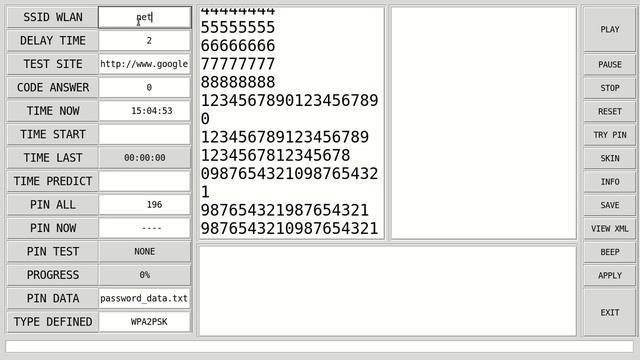
Task: Click the SAVE button
Action: (x=609, y=205)
